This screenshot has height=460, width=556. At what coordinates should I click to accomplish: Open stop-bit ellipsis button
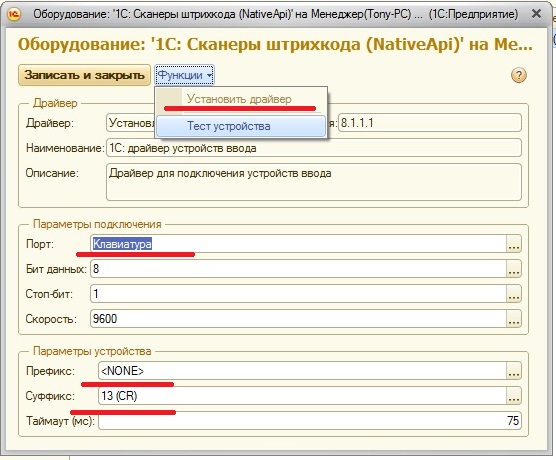(514, 294)
